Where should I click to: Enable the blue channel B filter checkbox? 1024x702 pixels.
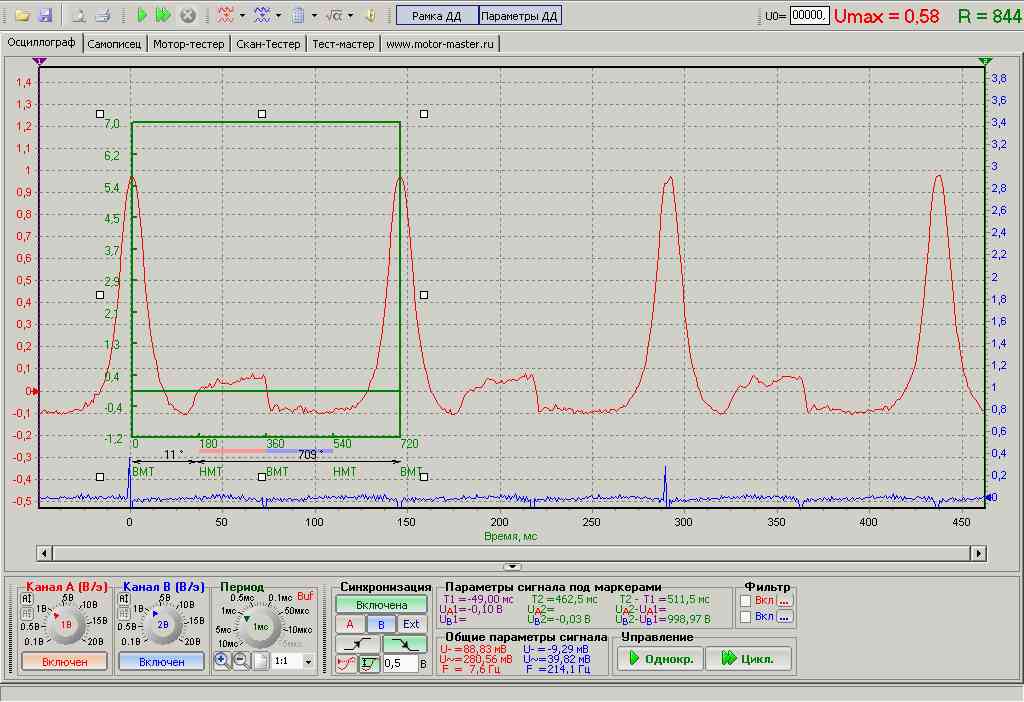[746, 617]
